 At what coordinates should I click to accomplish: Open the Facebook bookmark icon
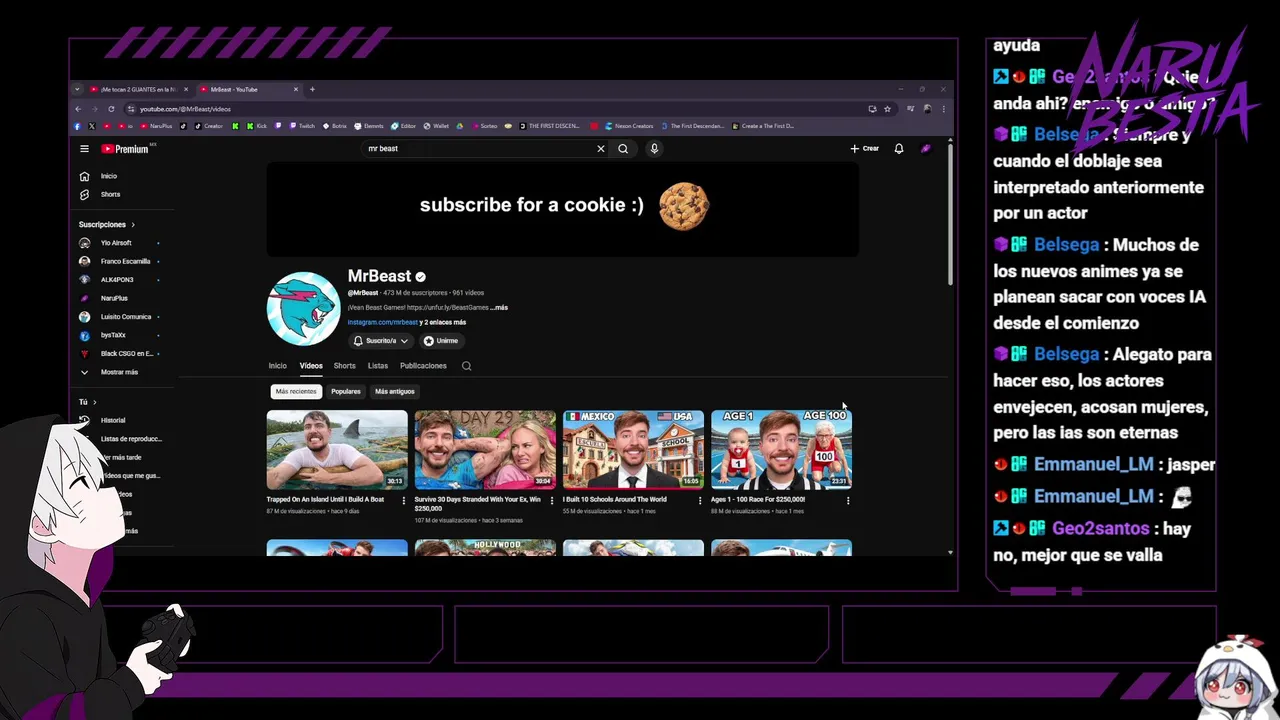pyautogui.click(x=78, y=126)
